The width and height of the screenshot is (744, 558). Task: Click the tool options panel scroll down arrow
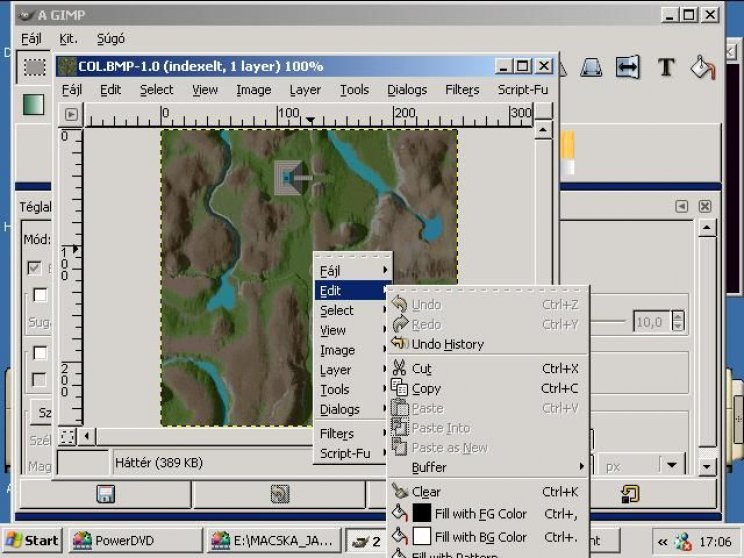707,466
